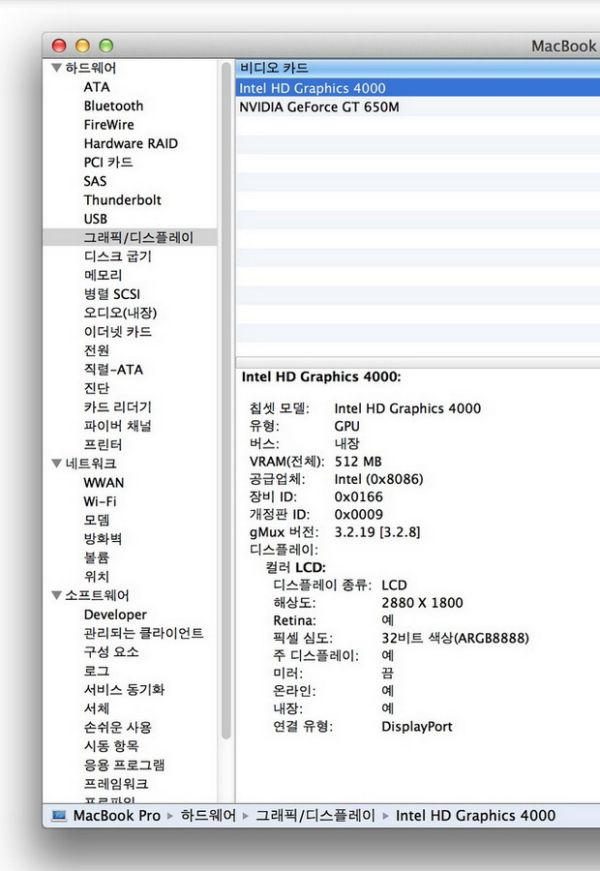Click Intel HD Graphics 4000 in path bar
The height and width of the screenshot is (871, 600).
tap(476, 815)
